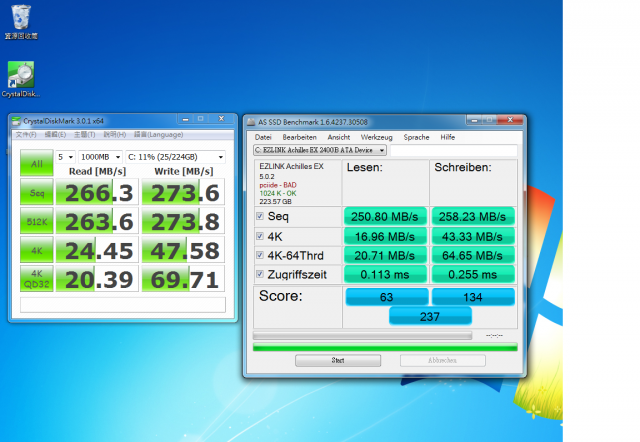Click the write access time 0.255 ms

[x=473, y=274]
